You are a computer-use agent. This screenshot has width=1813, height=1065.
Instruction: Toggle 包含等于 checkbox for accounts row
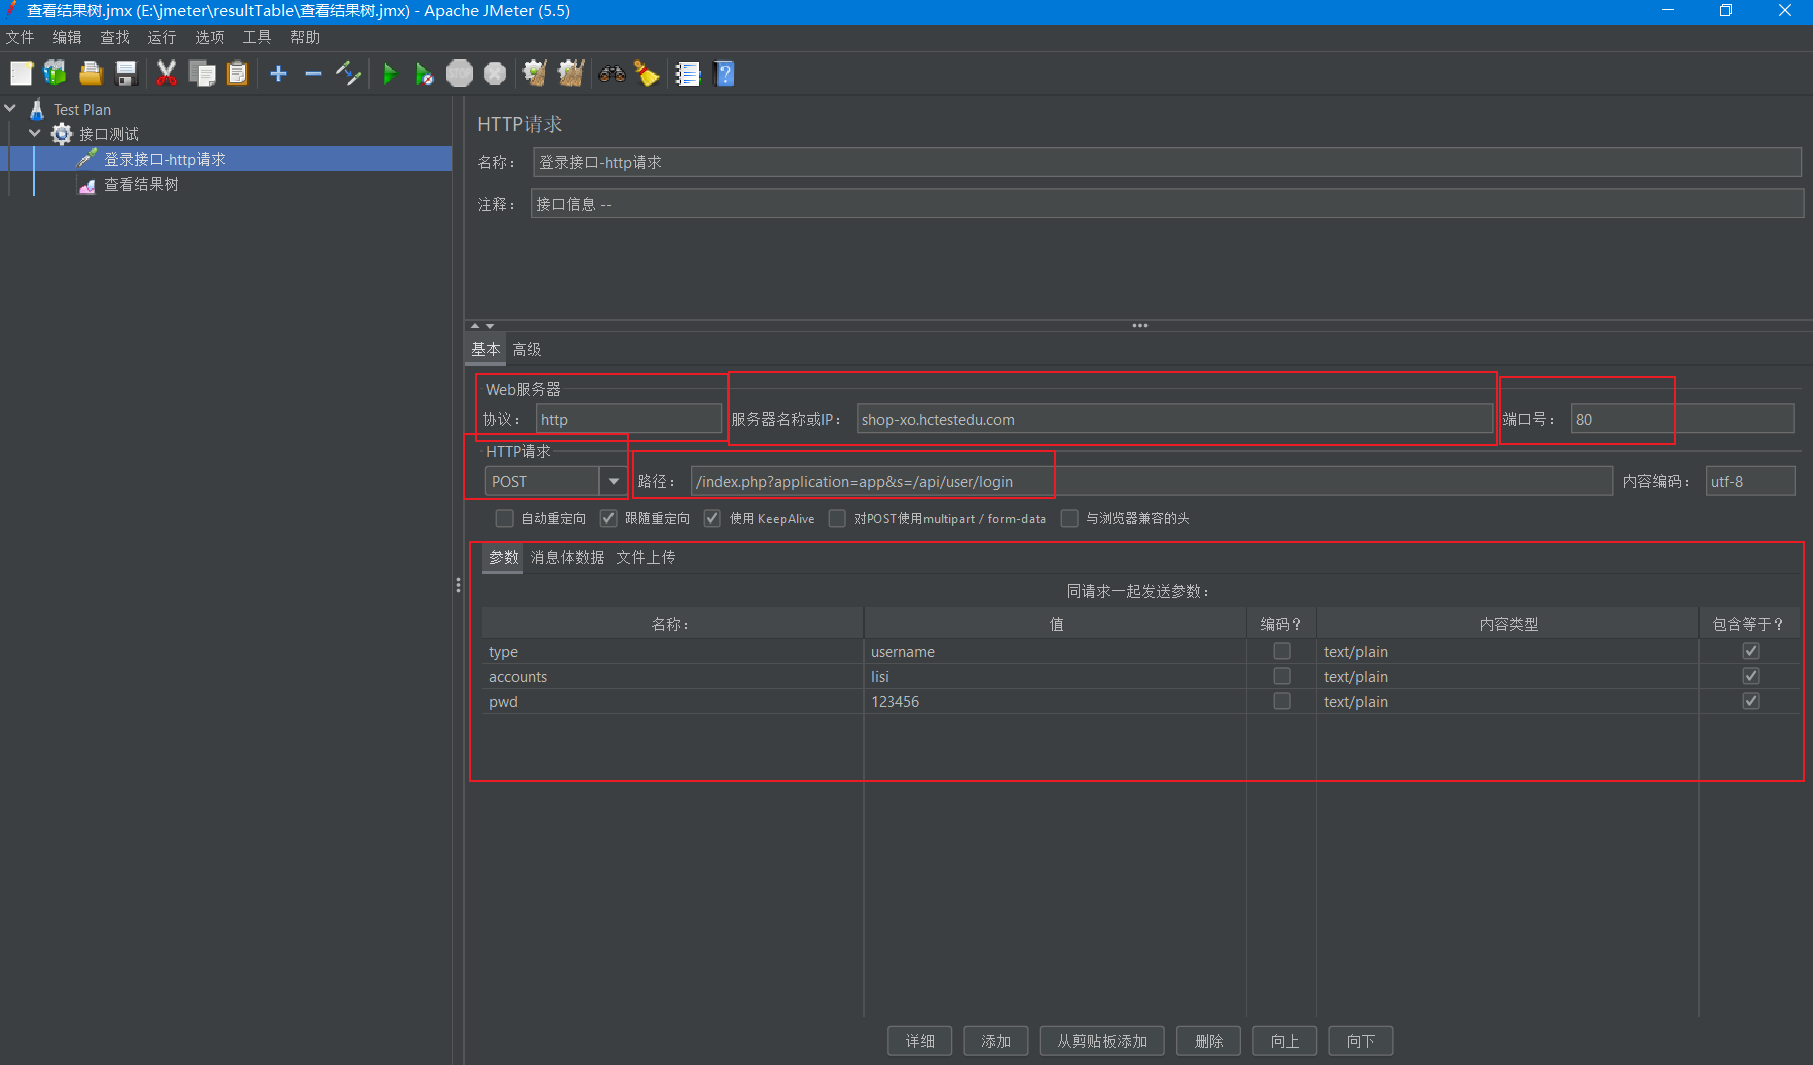click(x=1750, y=676)
